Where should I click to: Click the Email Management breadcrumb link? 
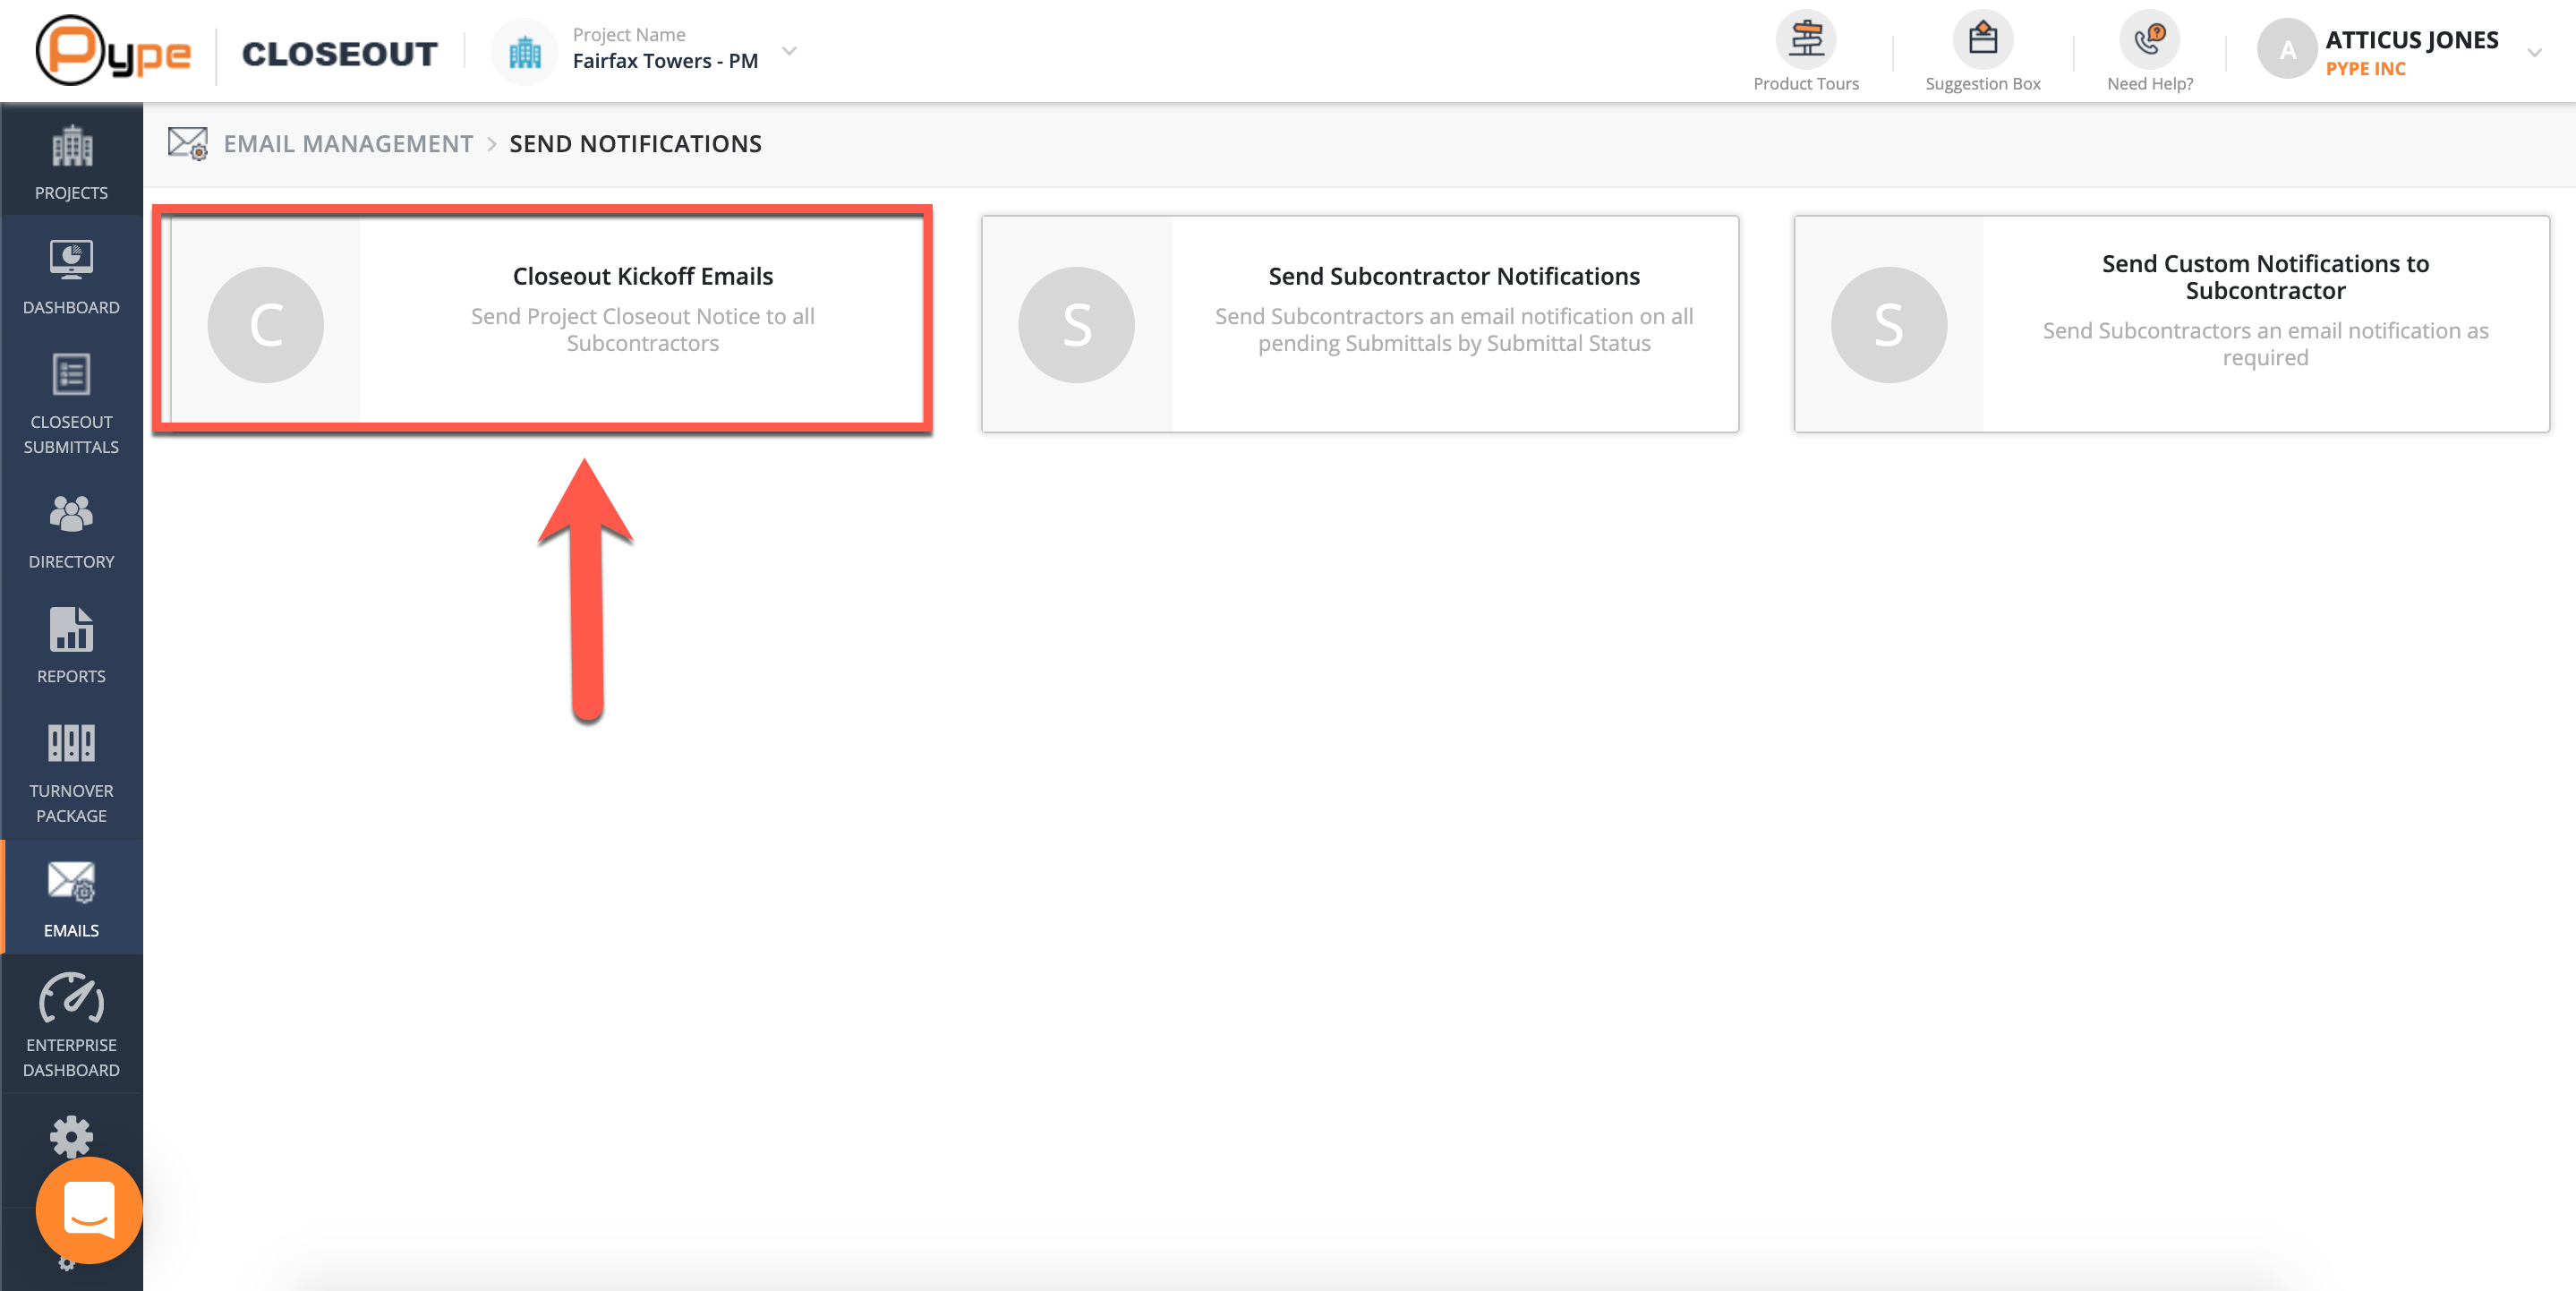click(x=347, y=144)
